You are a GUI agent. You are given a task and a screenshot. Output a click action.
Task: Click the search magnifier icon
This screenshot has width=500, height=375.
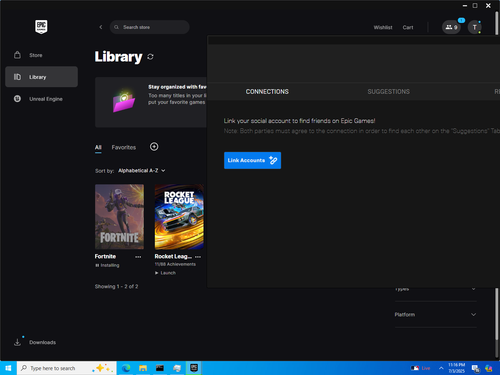click(116, 27)
